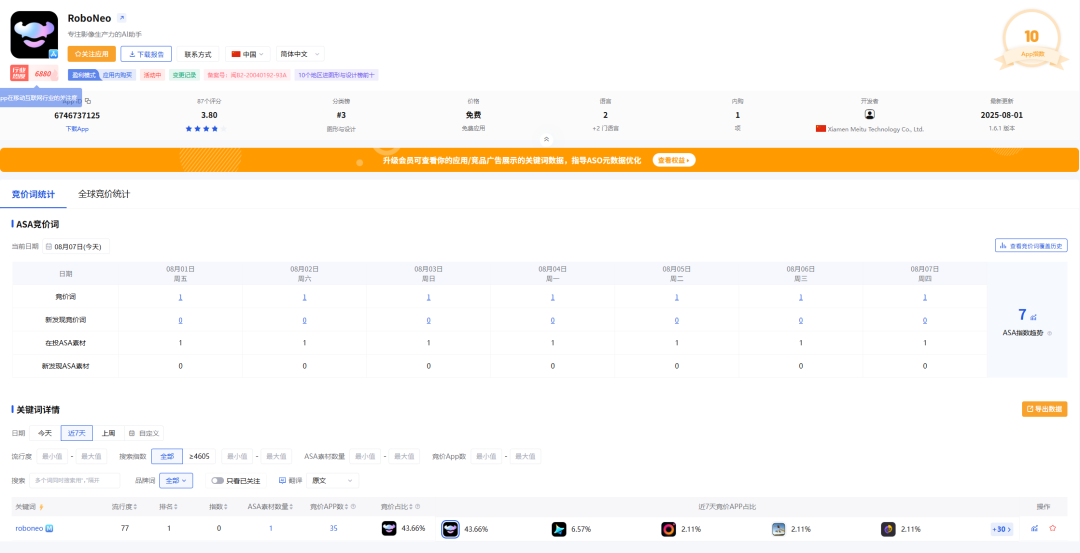
Task: Open the 简体中文 language dropdown
Action: [300, 54]
